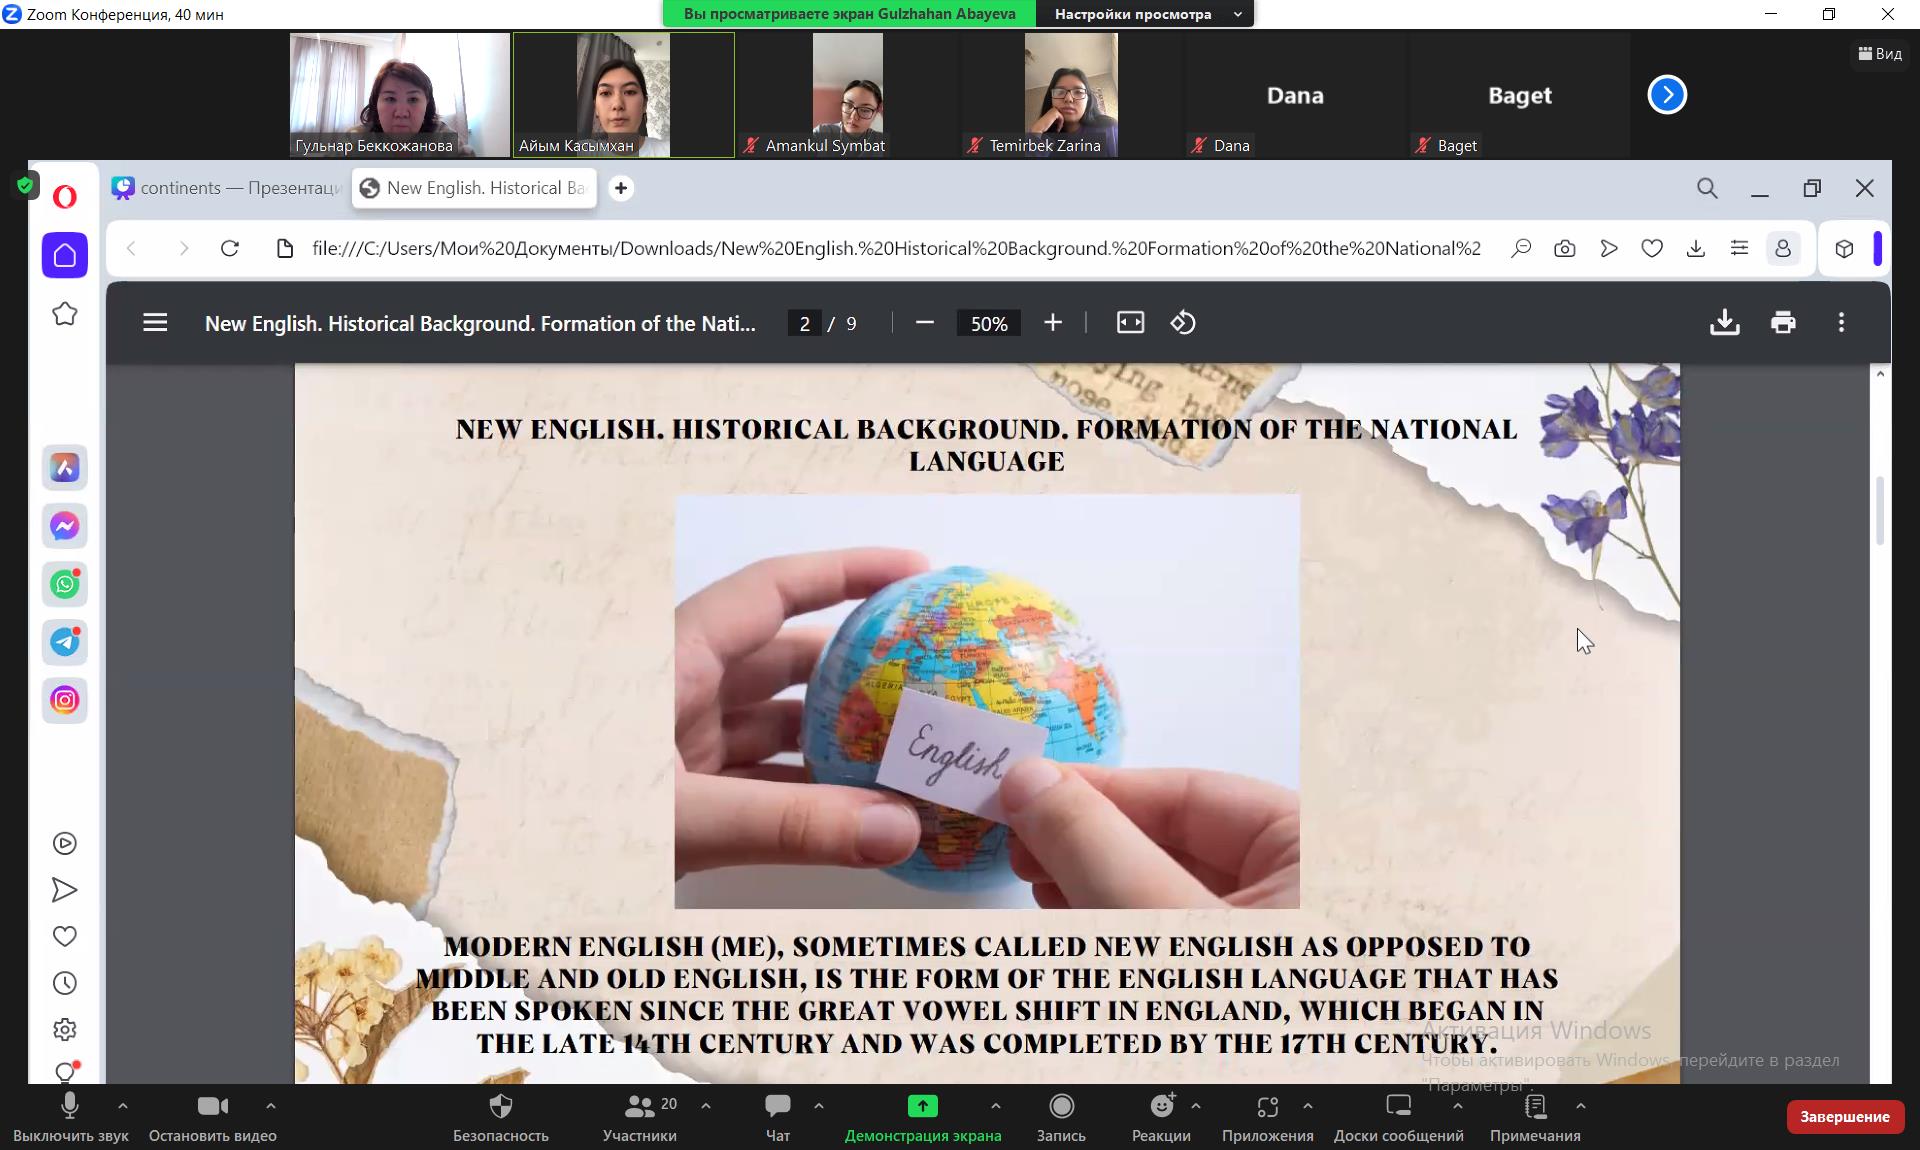This screenshot has height=1150, width=1920.
Task: Start Запись recording
Action: tap(1061, 1106)
